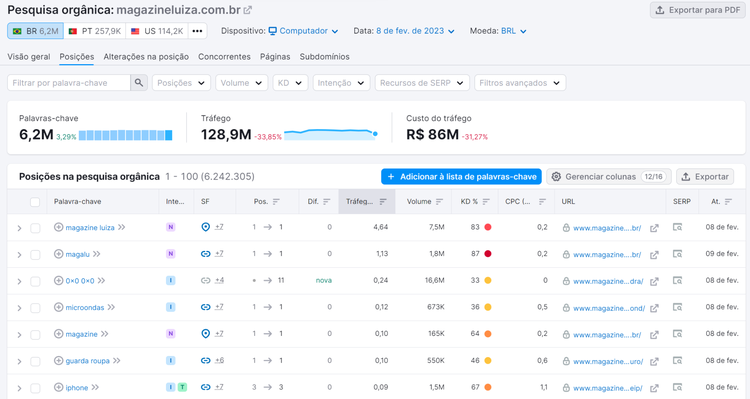
Task: Sort by Tráfego column icon
Action: tap(383, 201)
